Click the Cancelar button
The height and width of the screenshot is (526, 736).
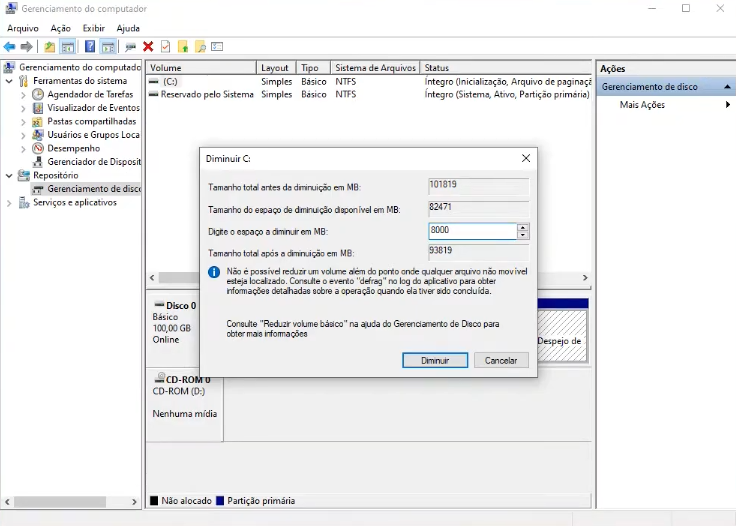pyautogui.click(x=501, y=360)
